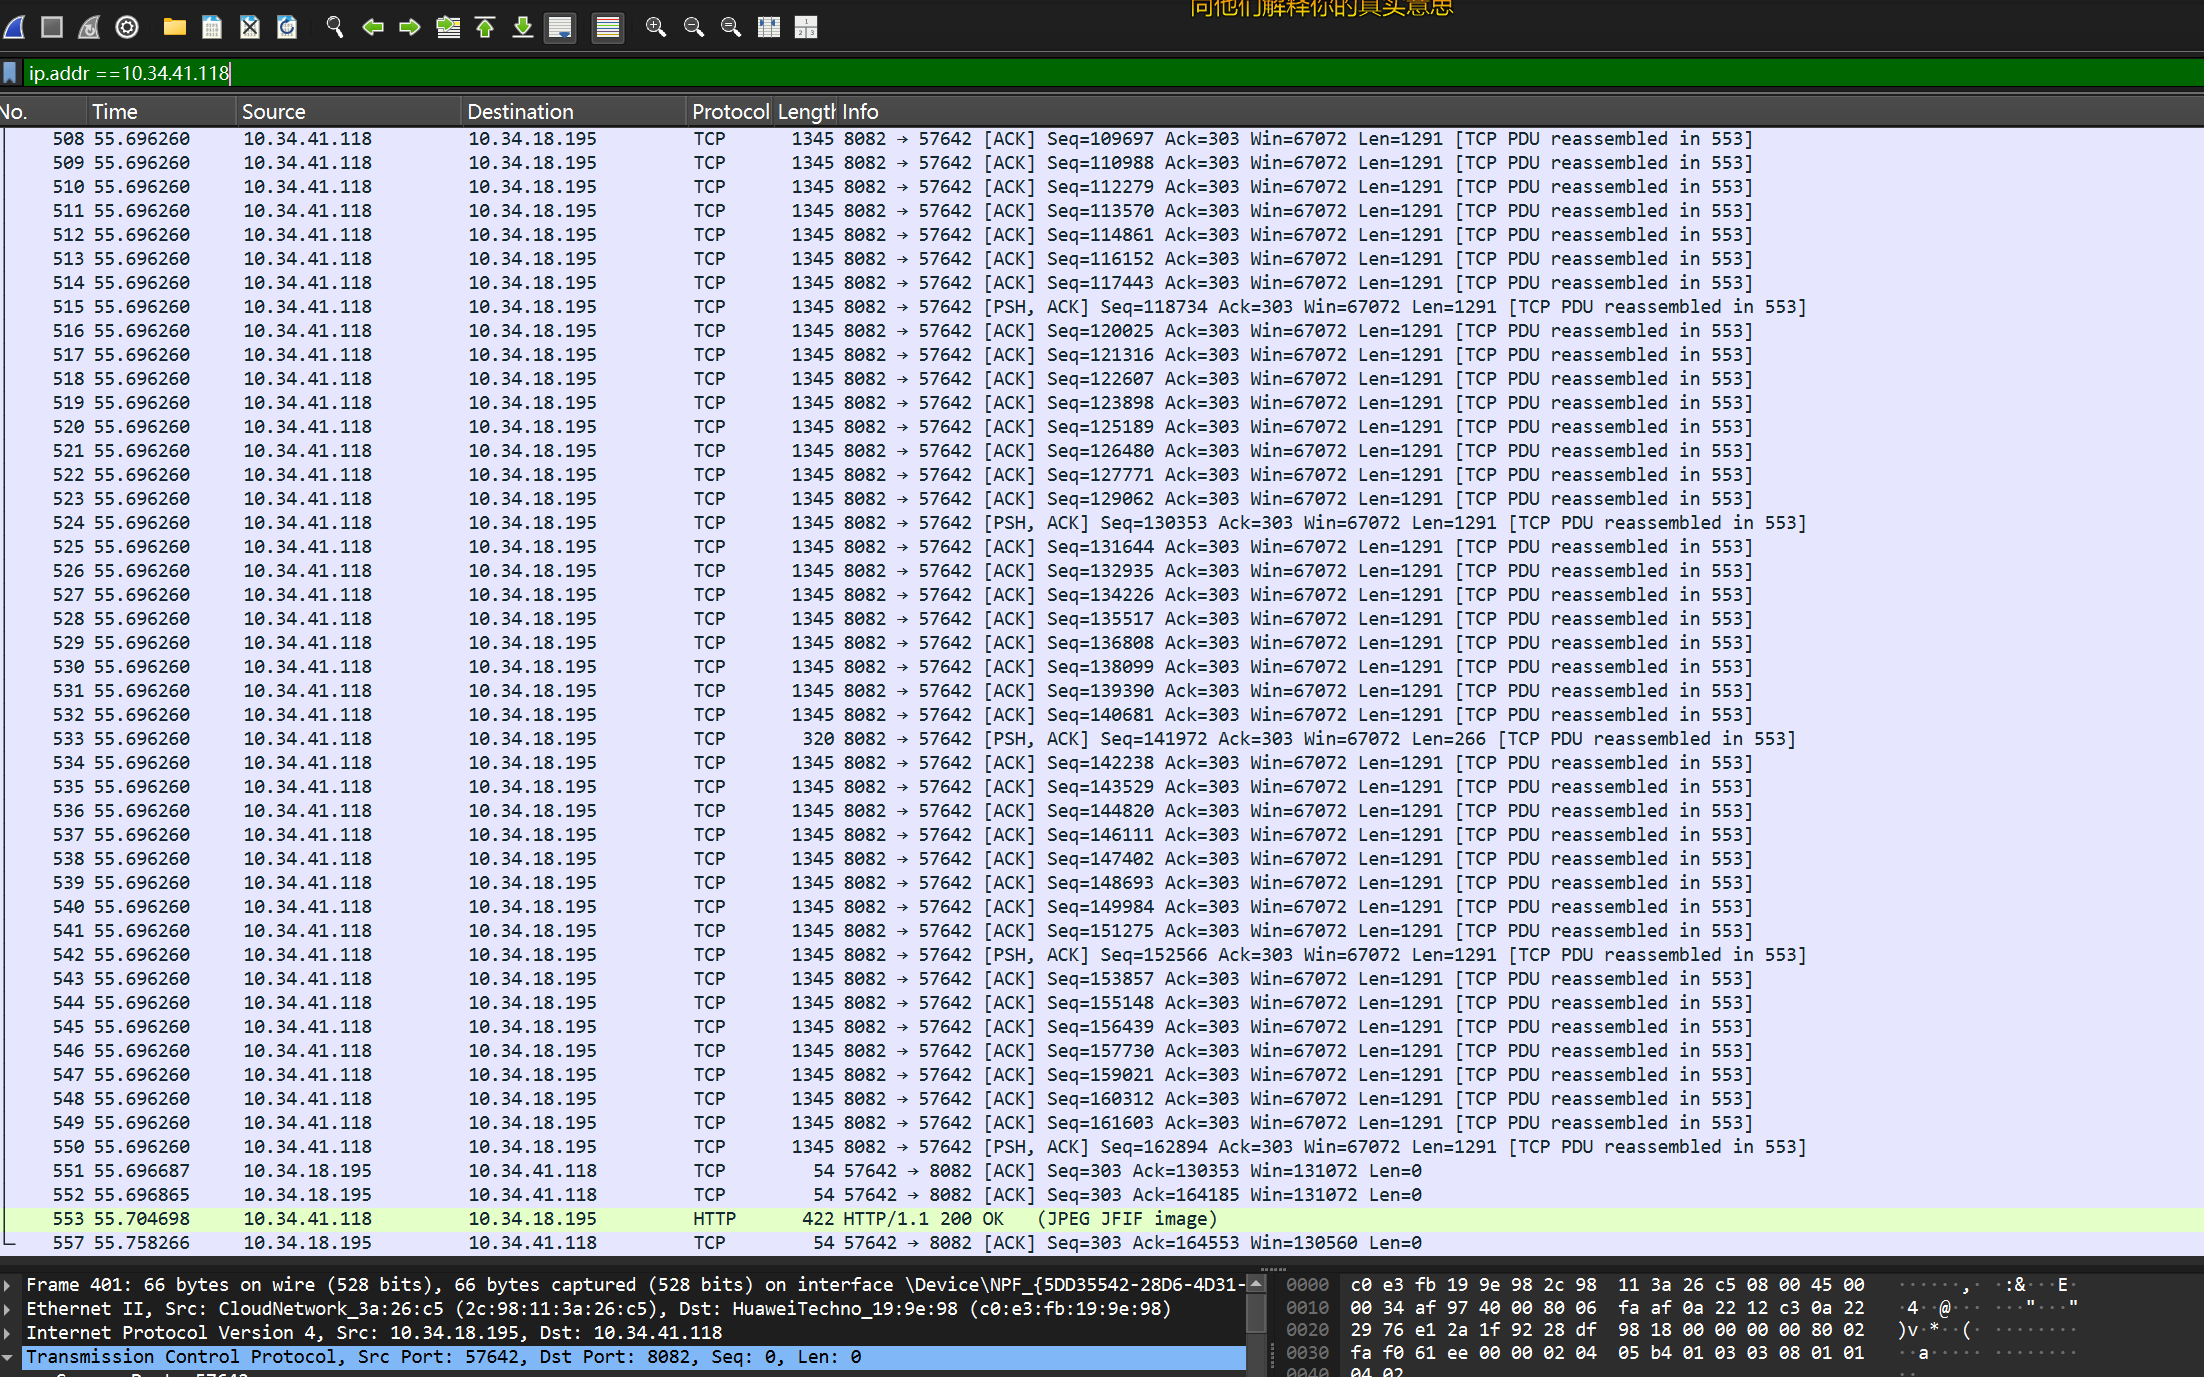This screenshot has width=2204, height=1377.
Task: Expand the Ethernet II layer
Action: click(10, 1308)
